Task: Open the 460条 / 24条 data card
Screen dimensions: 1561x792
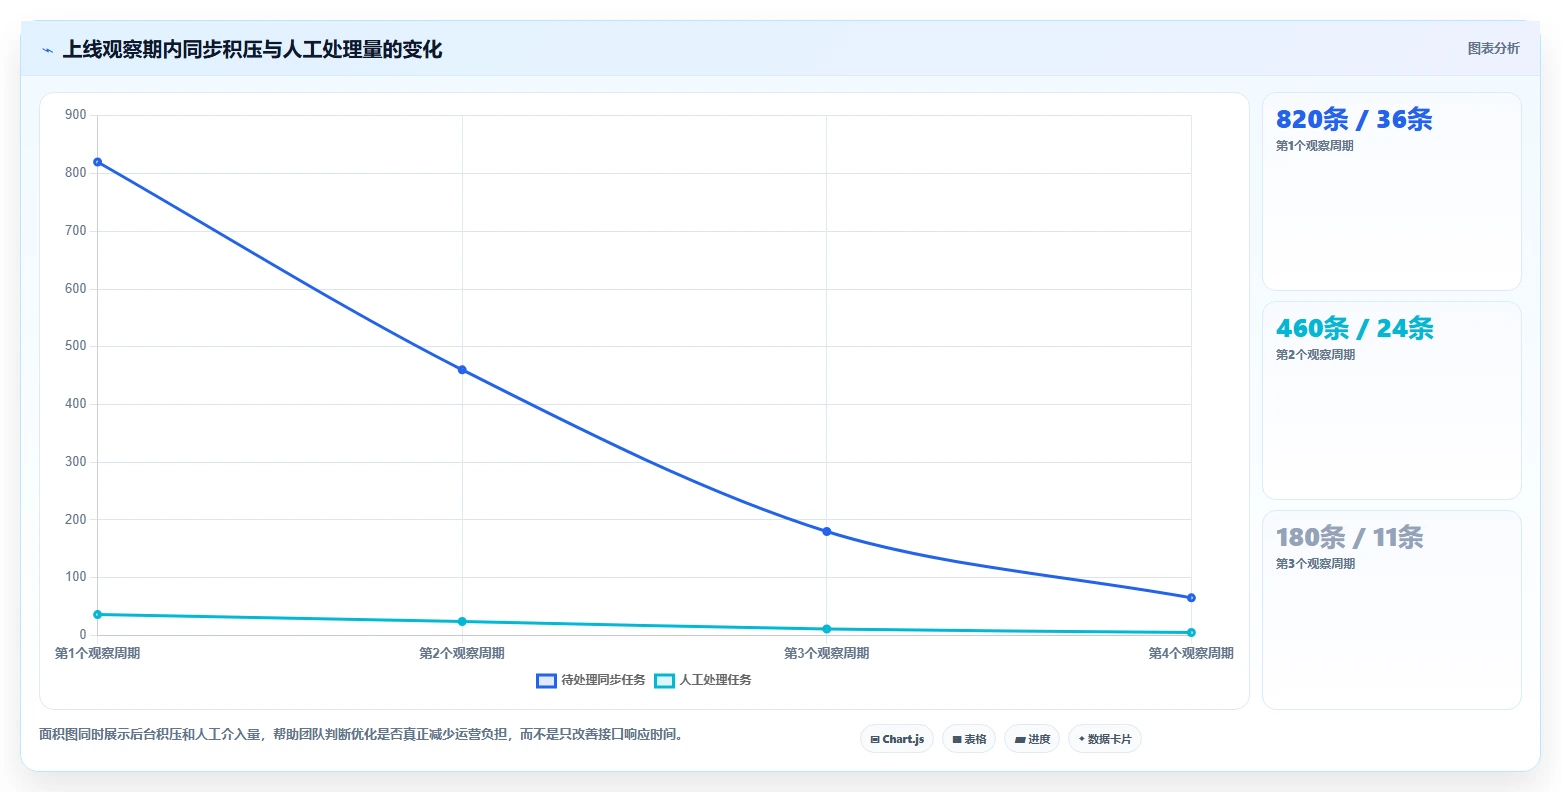Action: coord(1391,400)
